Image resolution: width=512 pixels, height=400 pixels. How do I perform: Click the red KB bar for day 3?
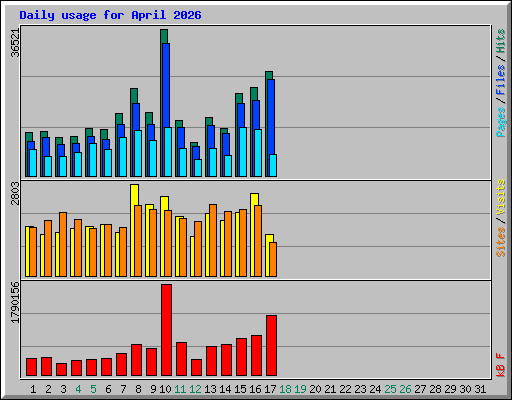(61, 370)
